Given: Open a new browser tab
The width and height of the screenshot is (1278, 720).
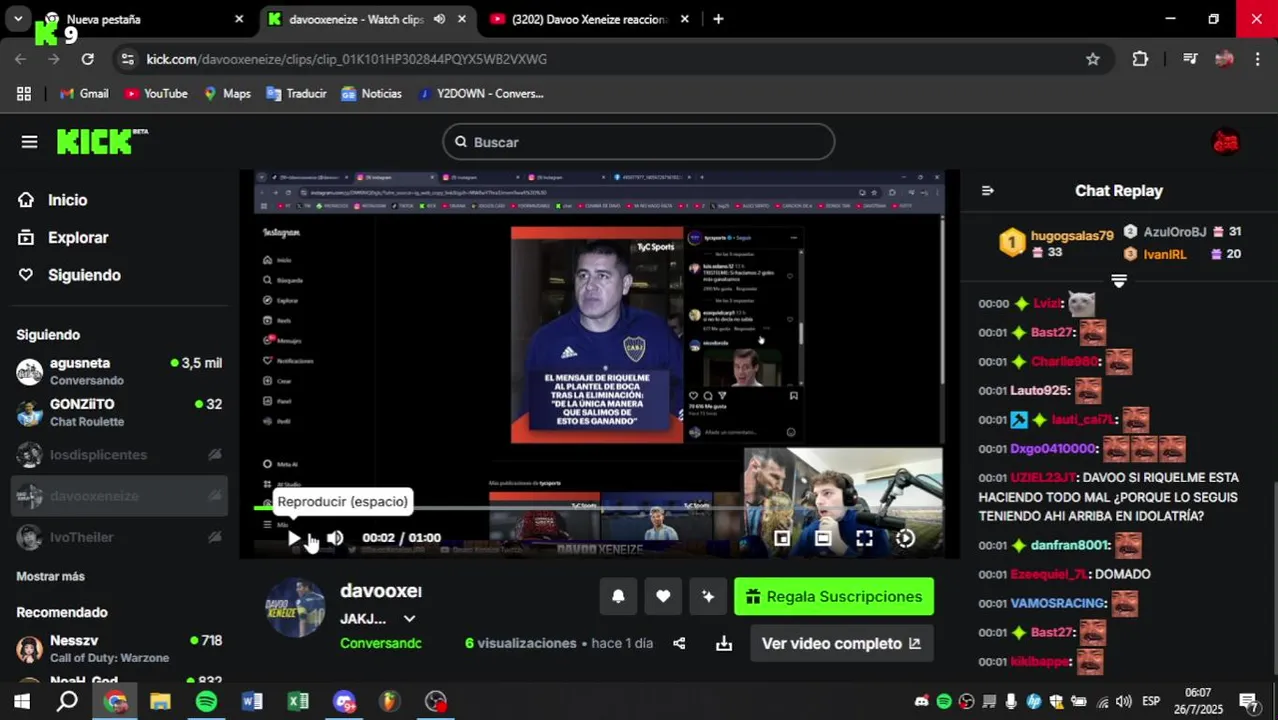Looking at the screenshot, I should point(718,19).
